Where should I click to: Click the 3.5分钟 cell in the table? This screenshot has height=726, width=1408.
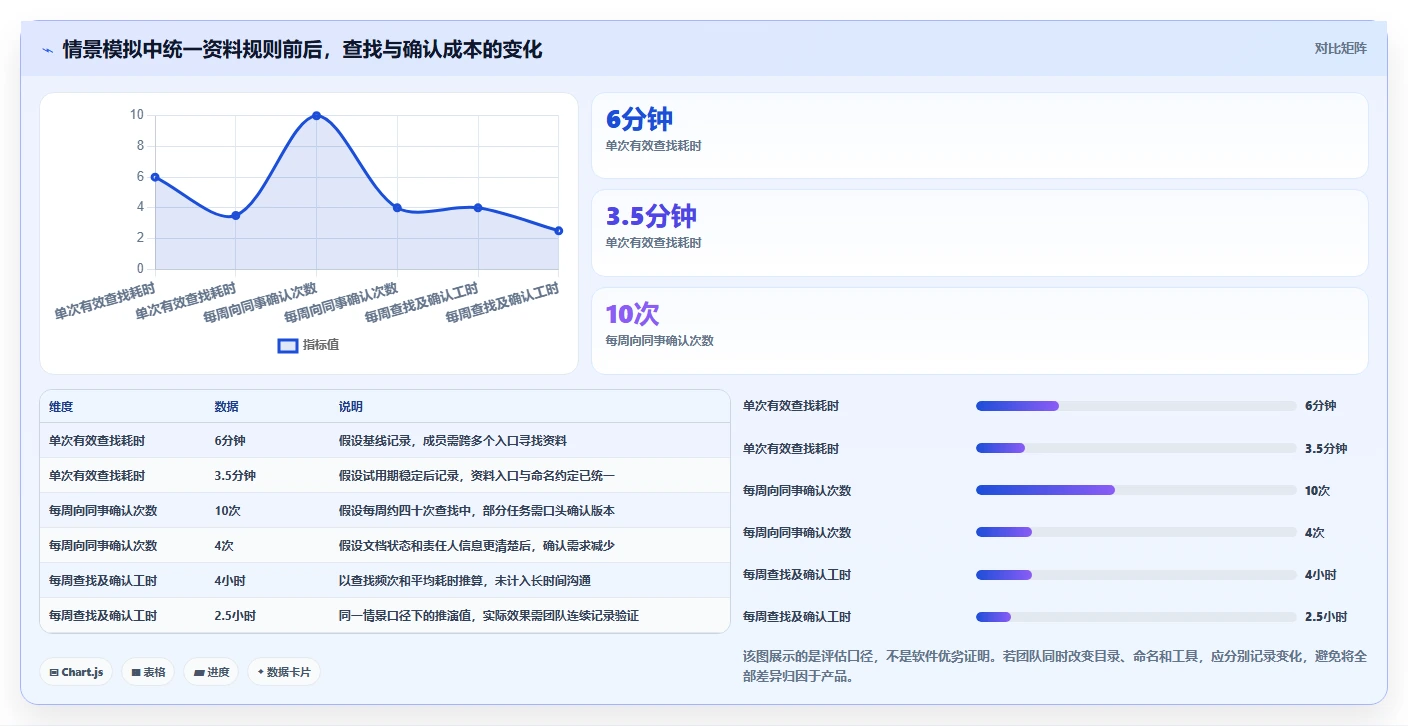click(235, 475)
